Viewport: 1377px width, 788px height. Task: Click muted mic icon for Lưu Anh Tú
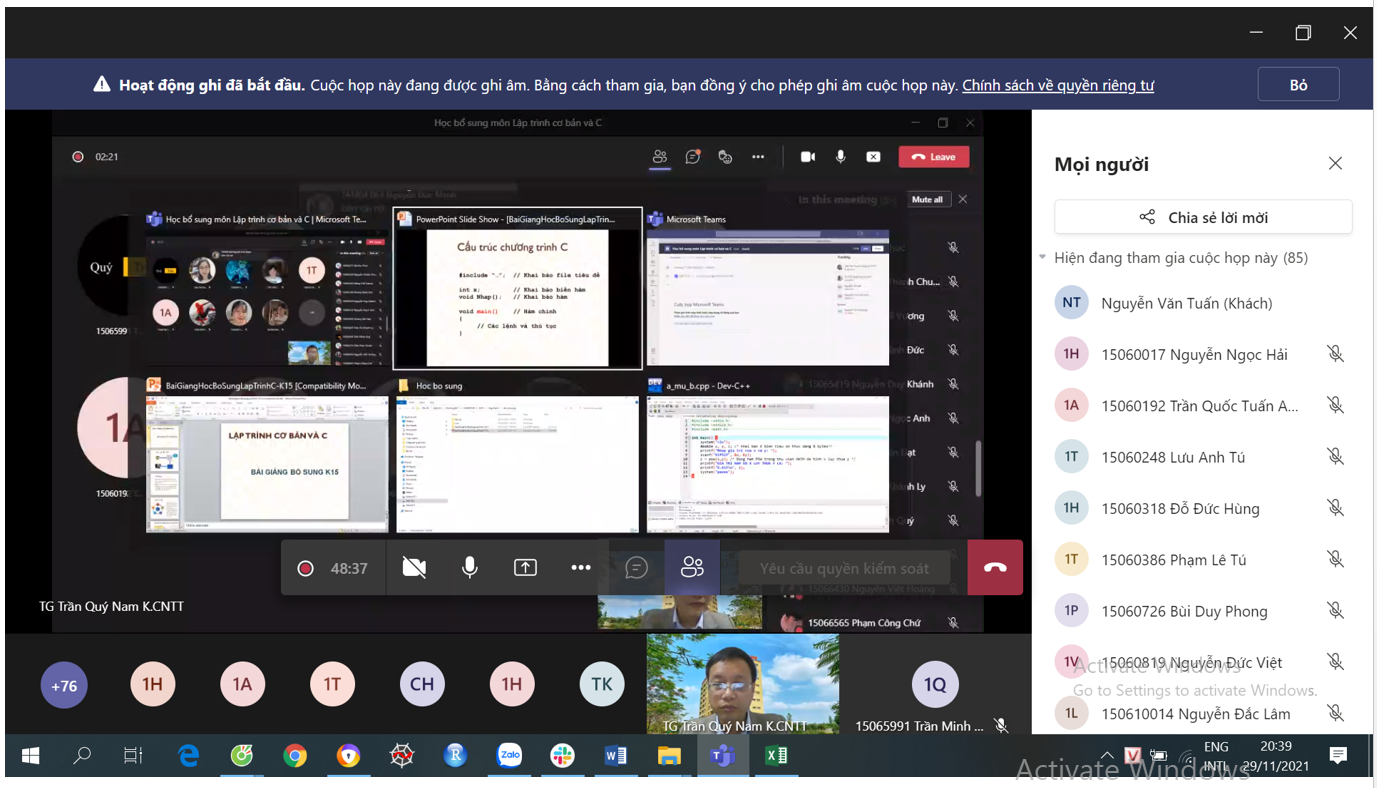[1335, 457]
